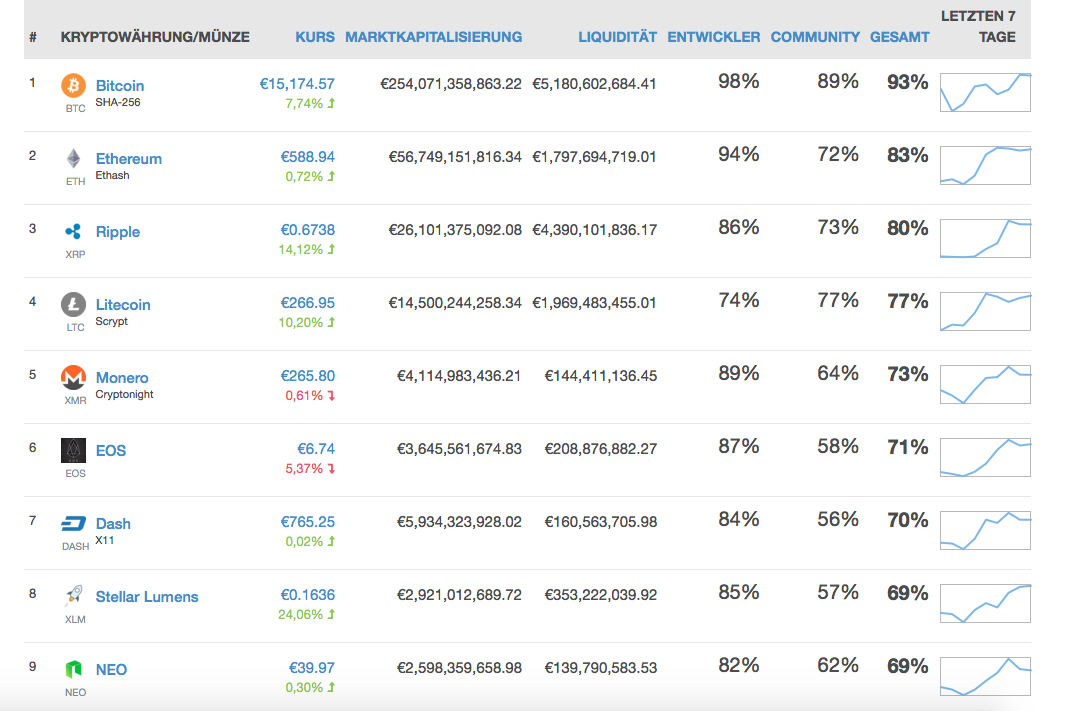Image resolution: width=1079 pixels, height=711 pixels.
Task: Open the Ripple coin page link
Action: [118, 232]
